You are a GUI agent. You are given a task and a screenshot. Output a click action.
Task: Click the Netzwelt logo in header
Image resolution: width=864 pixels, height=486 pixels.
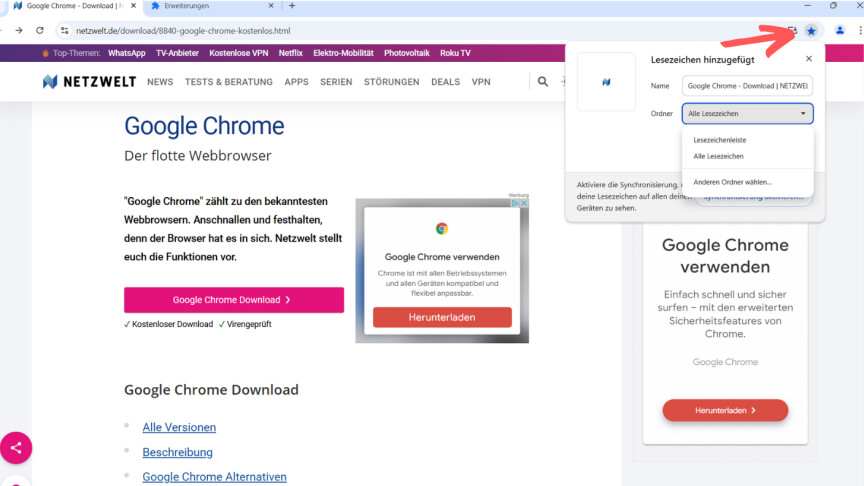[90, 82]
